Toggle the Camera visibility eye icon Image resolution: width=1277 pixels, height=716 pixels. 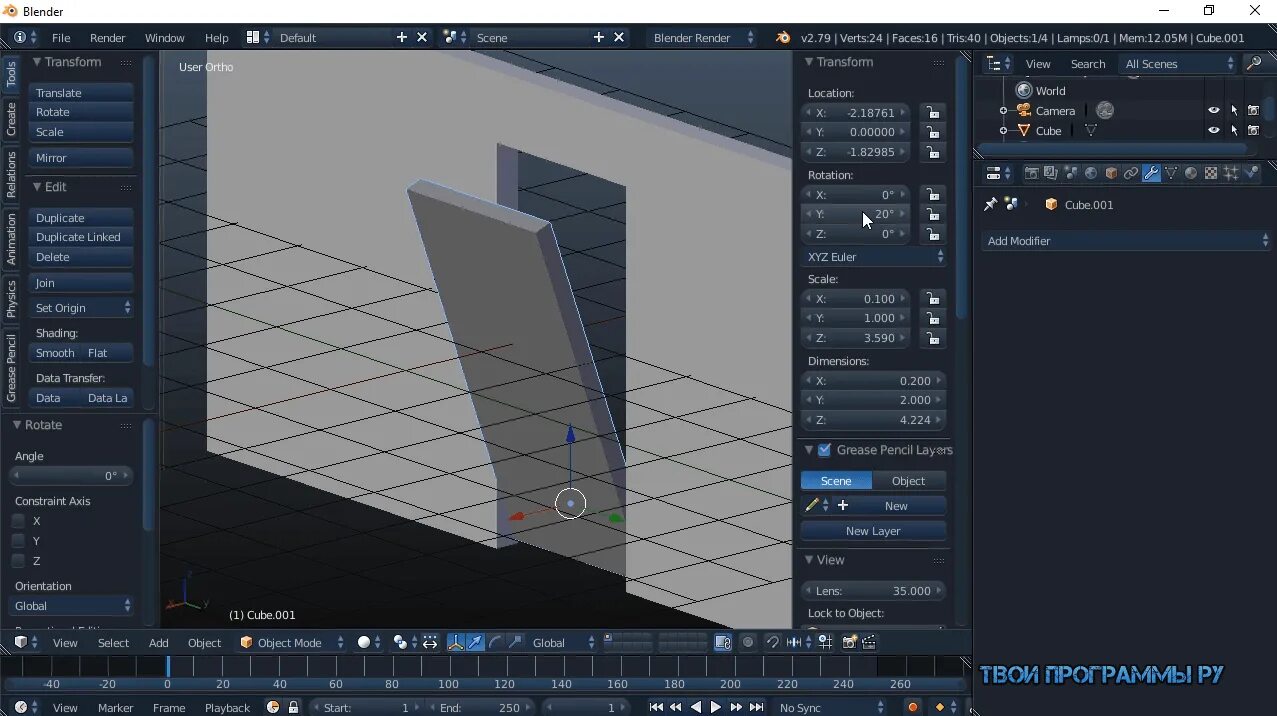(1214, 111)
